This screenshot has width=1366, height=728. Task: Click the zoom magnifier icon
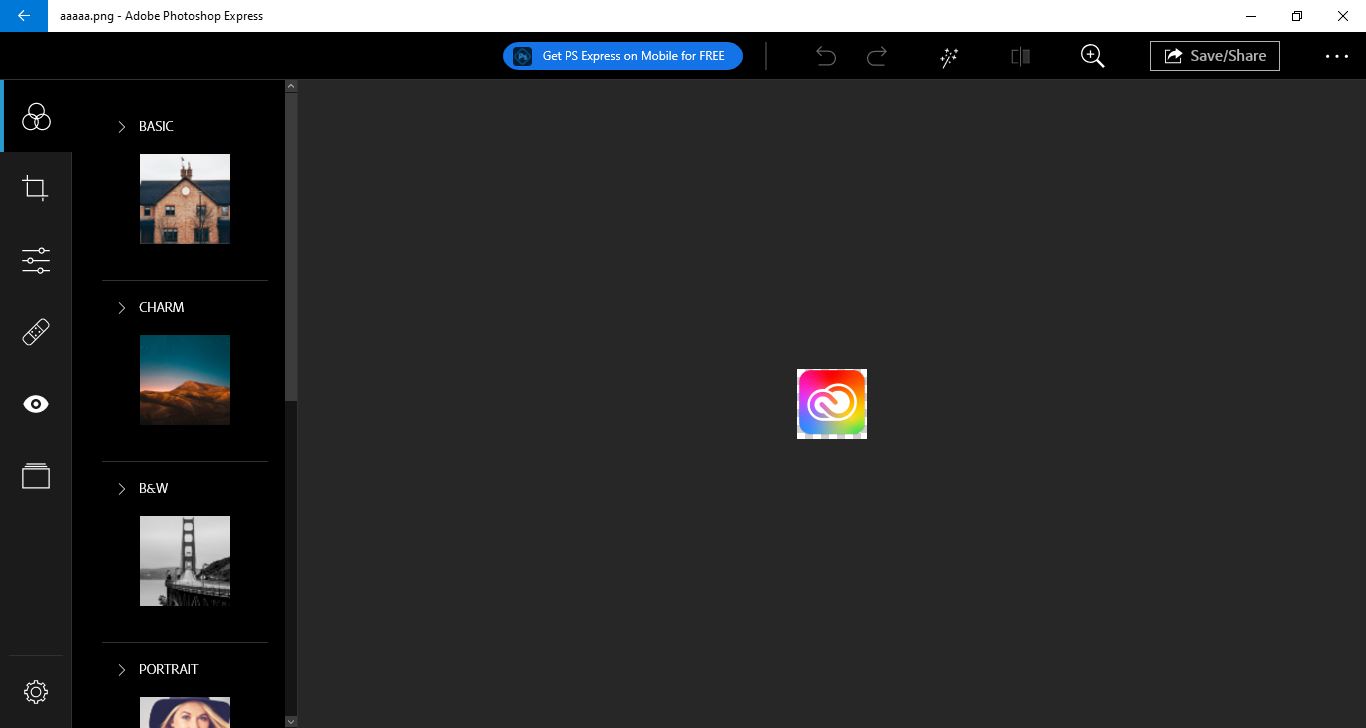tap(1093, 56)
